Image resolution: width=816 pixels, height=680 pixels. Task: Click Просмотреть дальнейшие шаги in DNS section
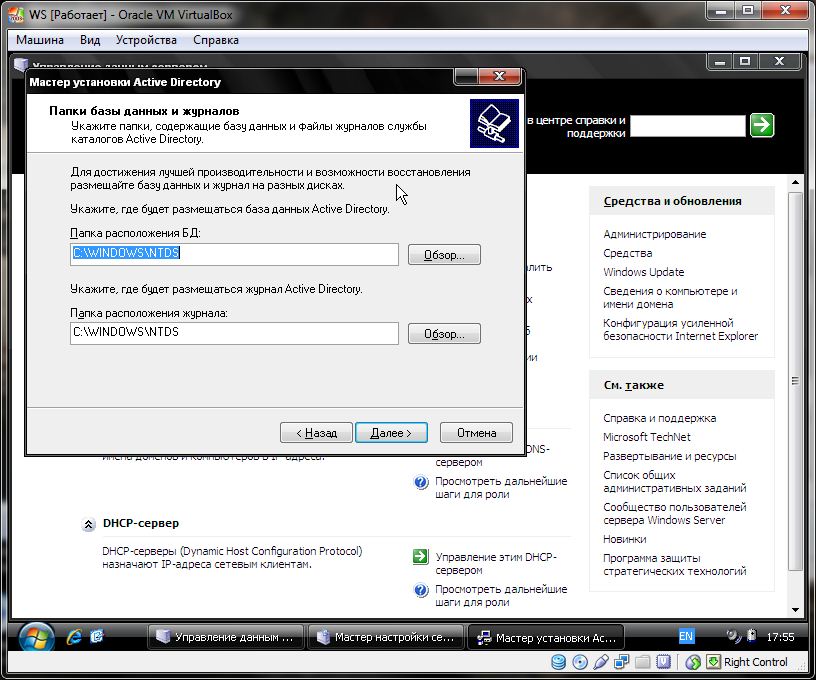(501, 487)
